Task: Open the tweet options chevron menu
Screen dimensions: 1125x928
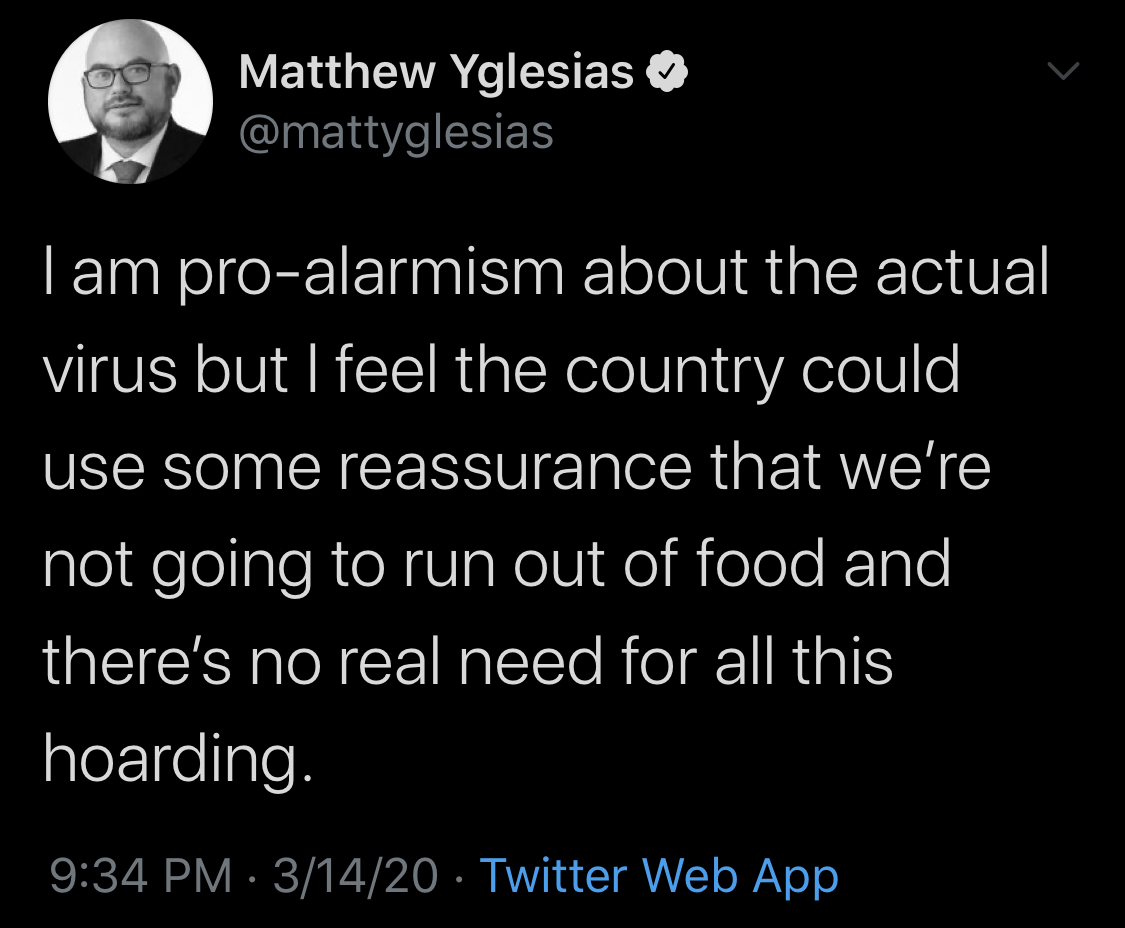Action: (x=1064, y=71)
